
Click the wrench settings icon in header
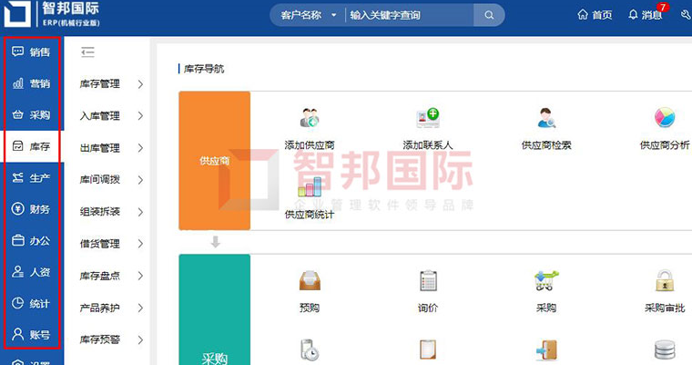[686, 15]
